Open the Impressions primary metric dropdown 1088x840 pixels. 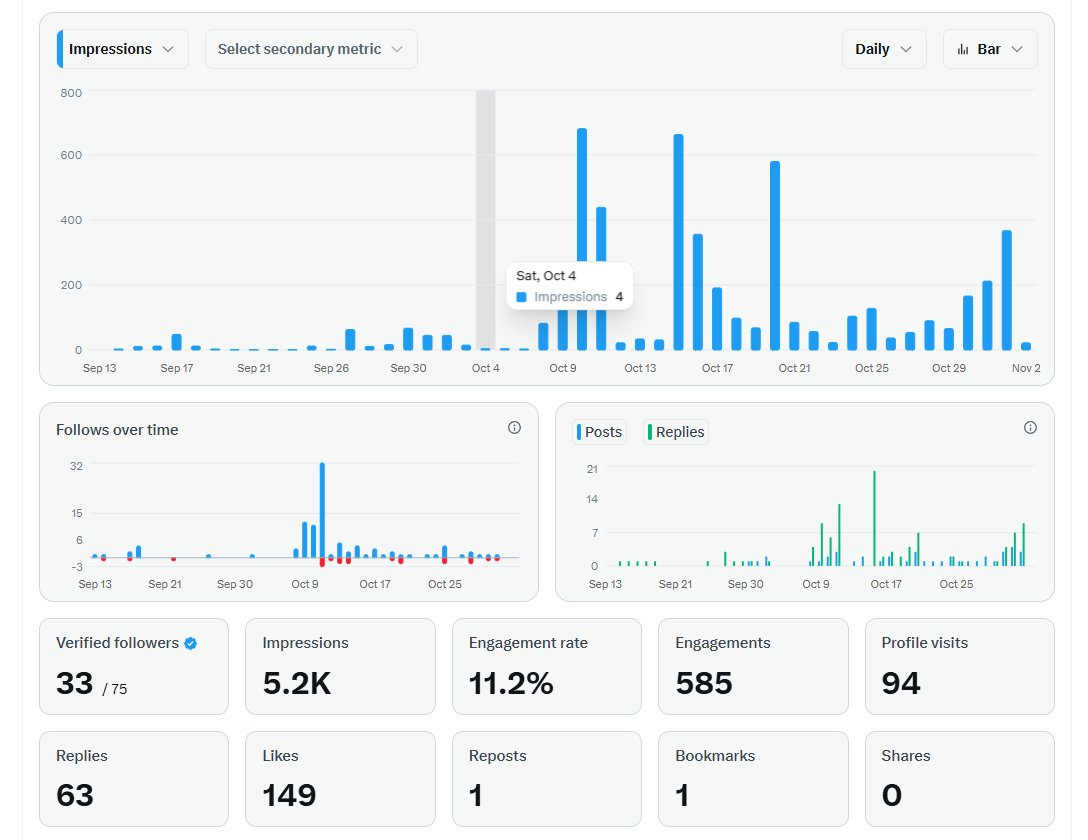coord(123,49)
